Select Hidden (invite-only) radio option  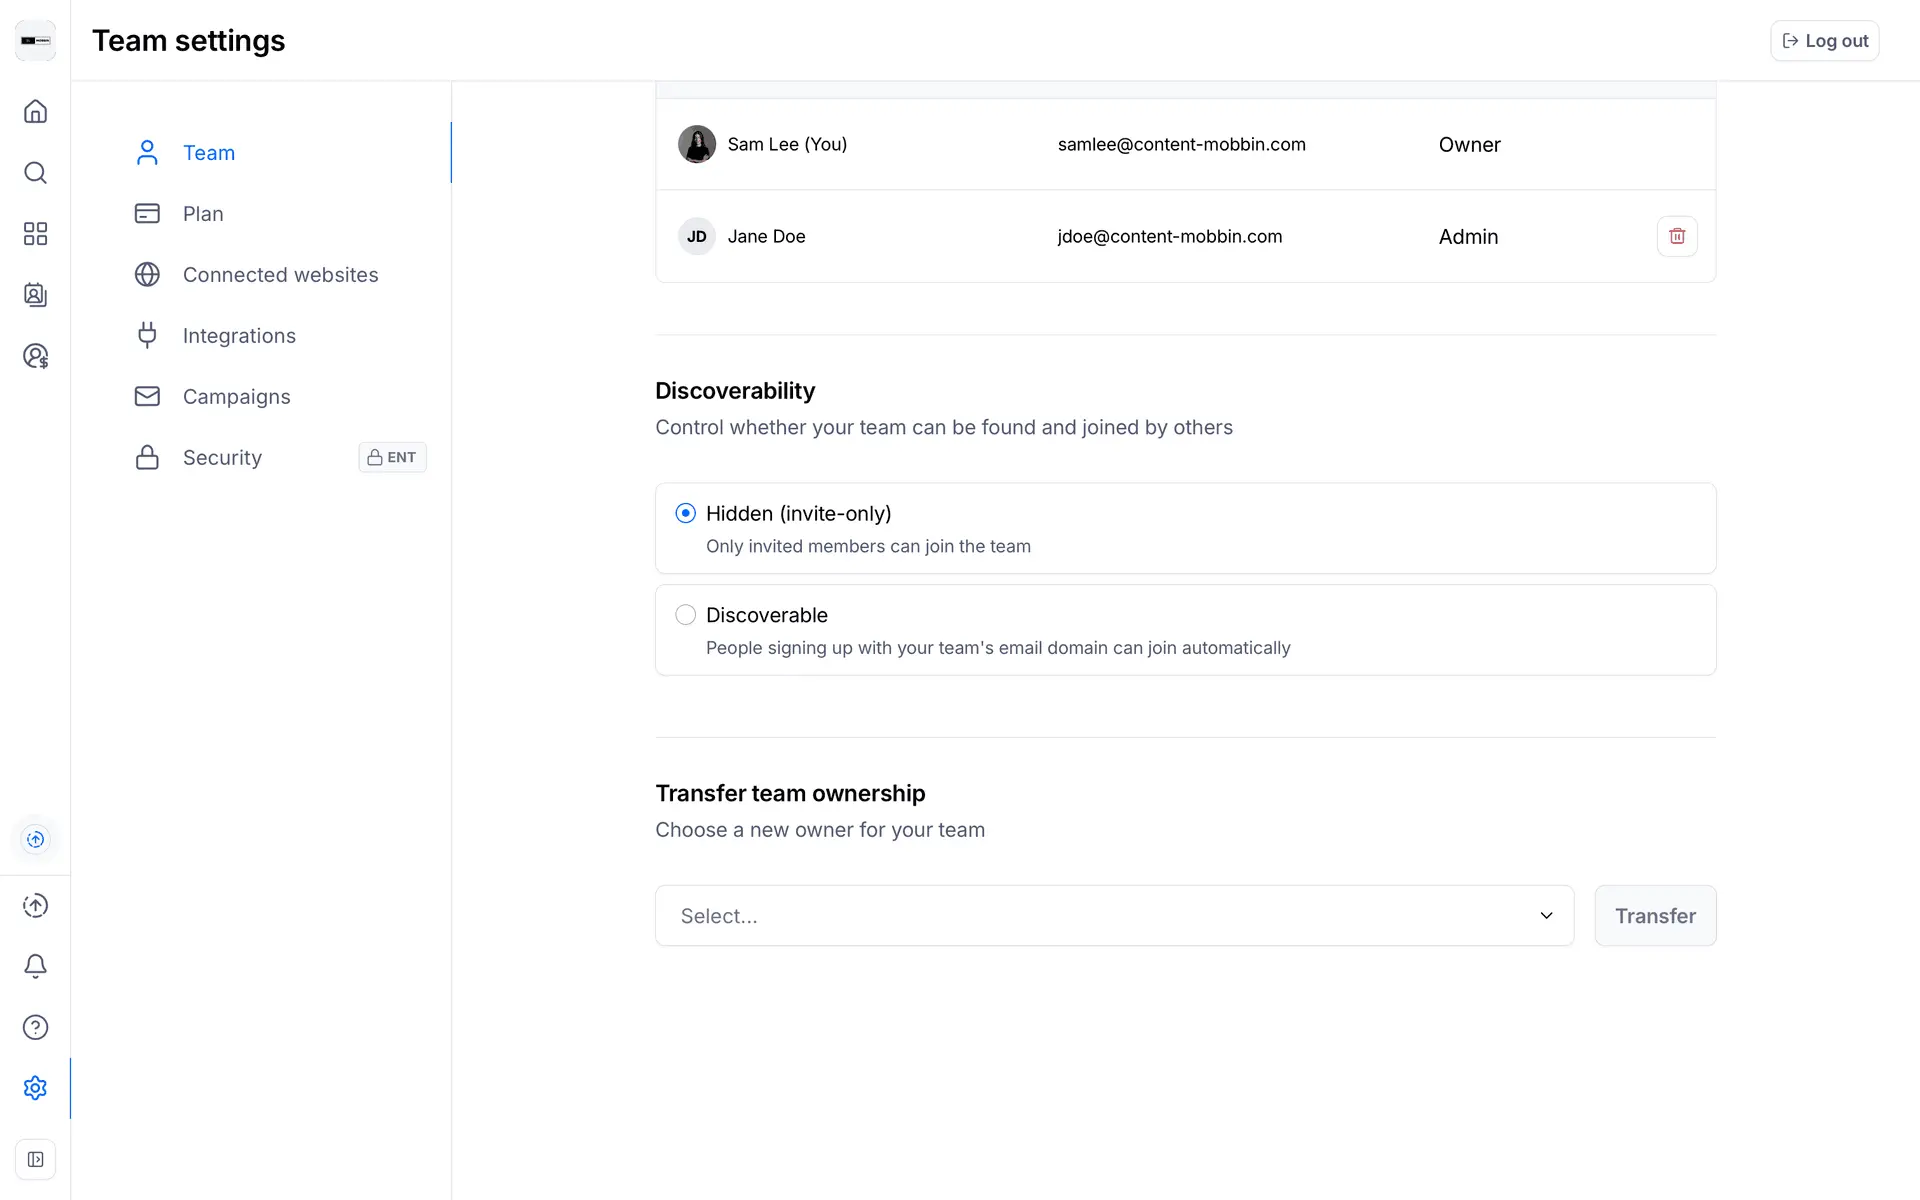click(x=685, y=513)
